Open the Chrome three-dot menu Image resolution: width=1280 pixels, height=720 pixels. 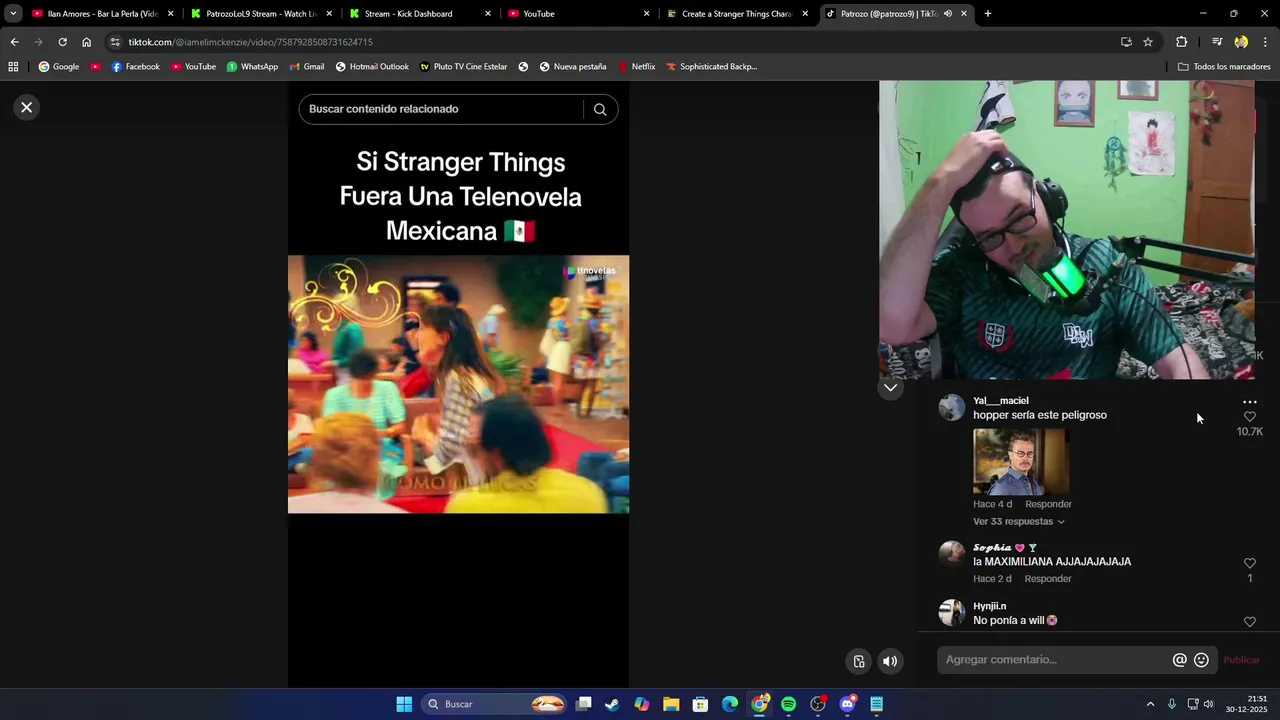(x=1265, y=42)
